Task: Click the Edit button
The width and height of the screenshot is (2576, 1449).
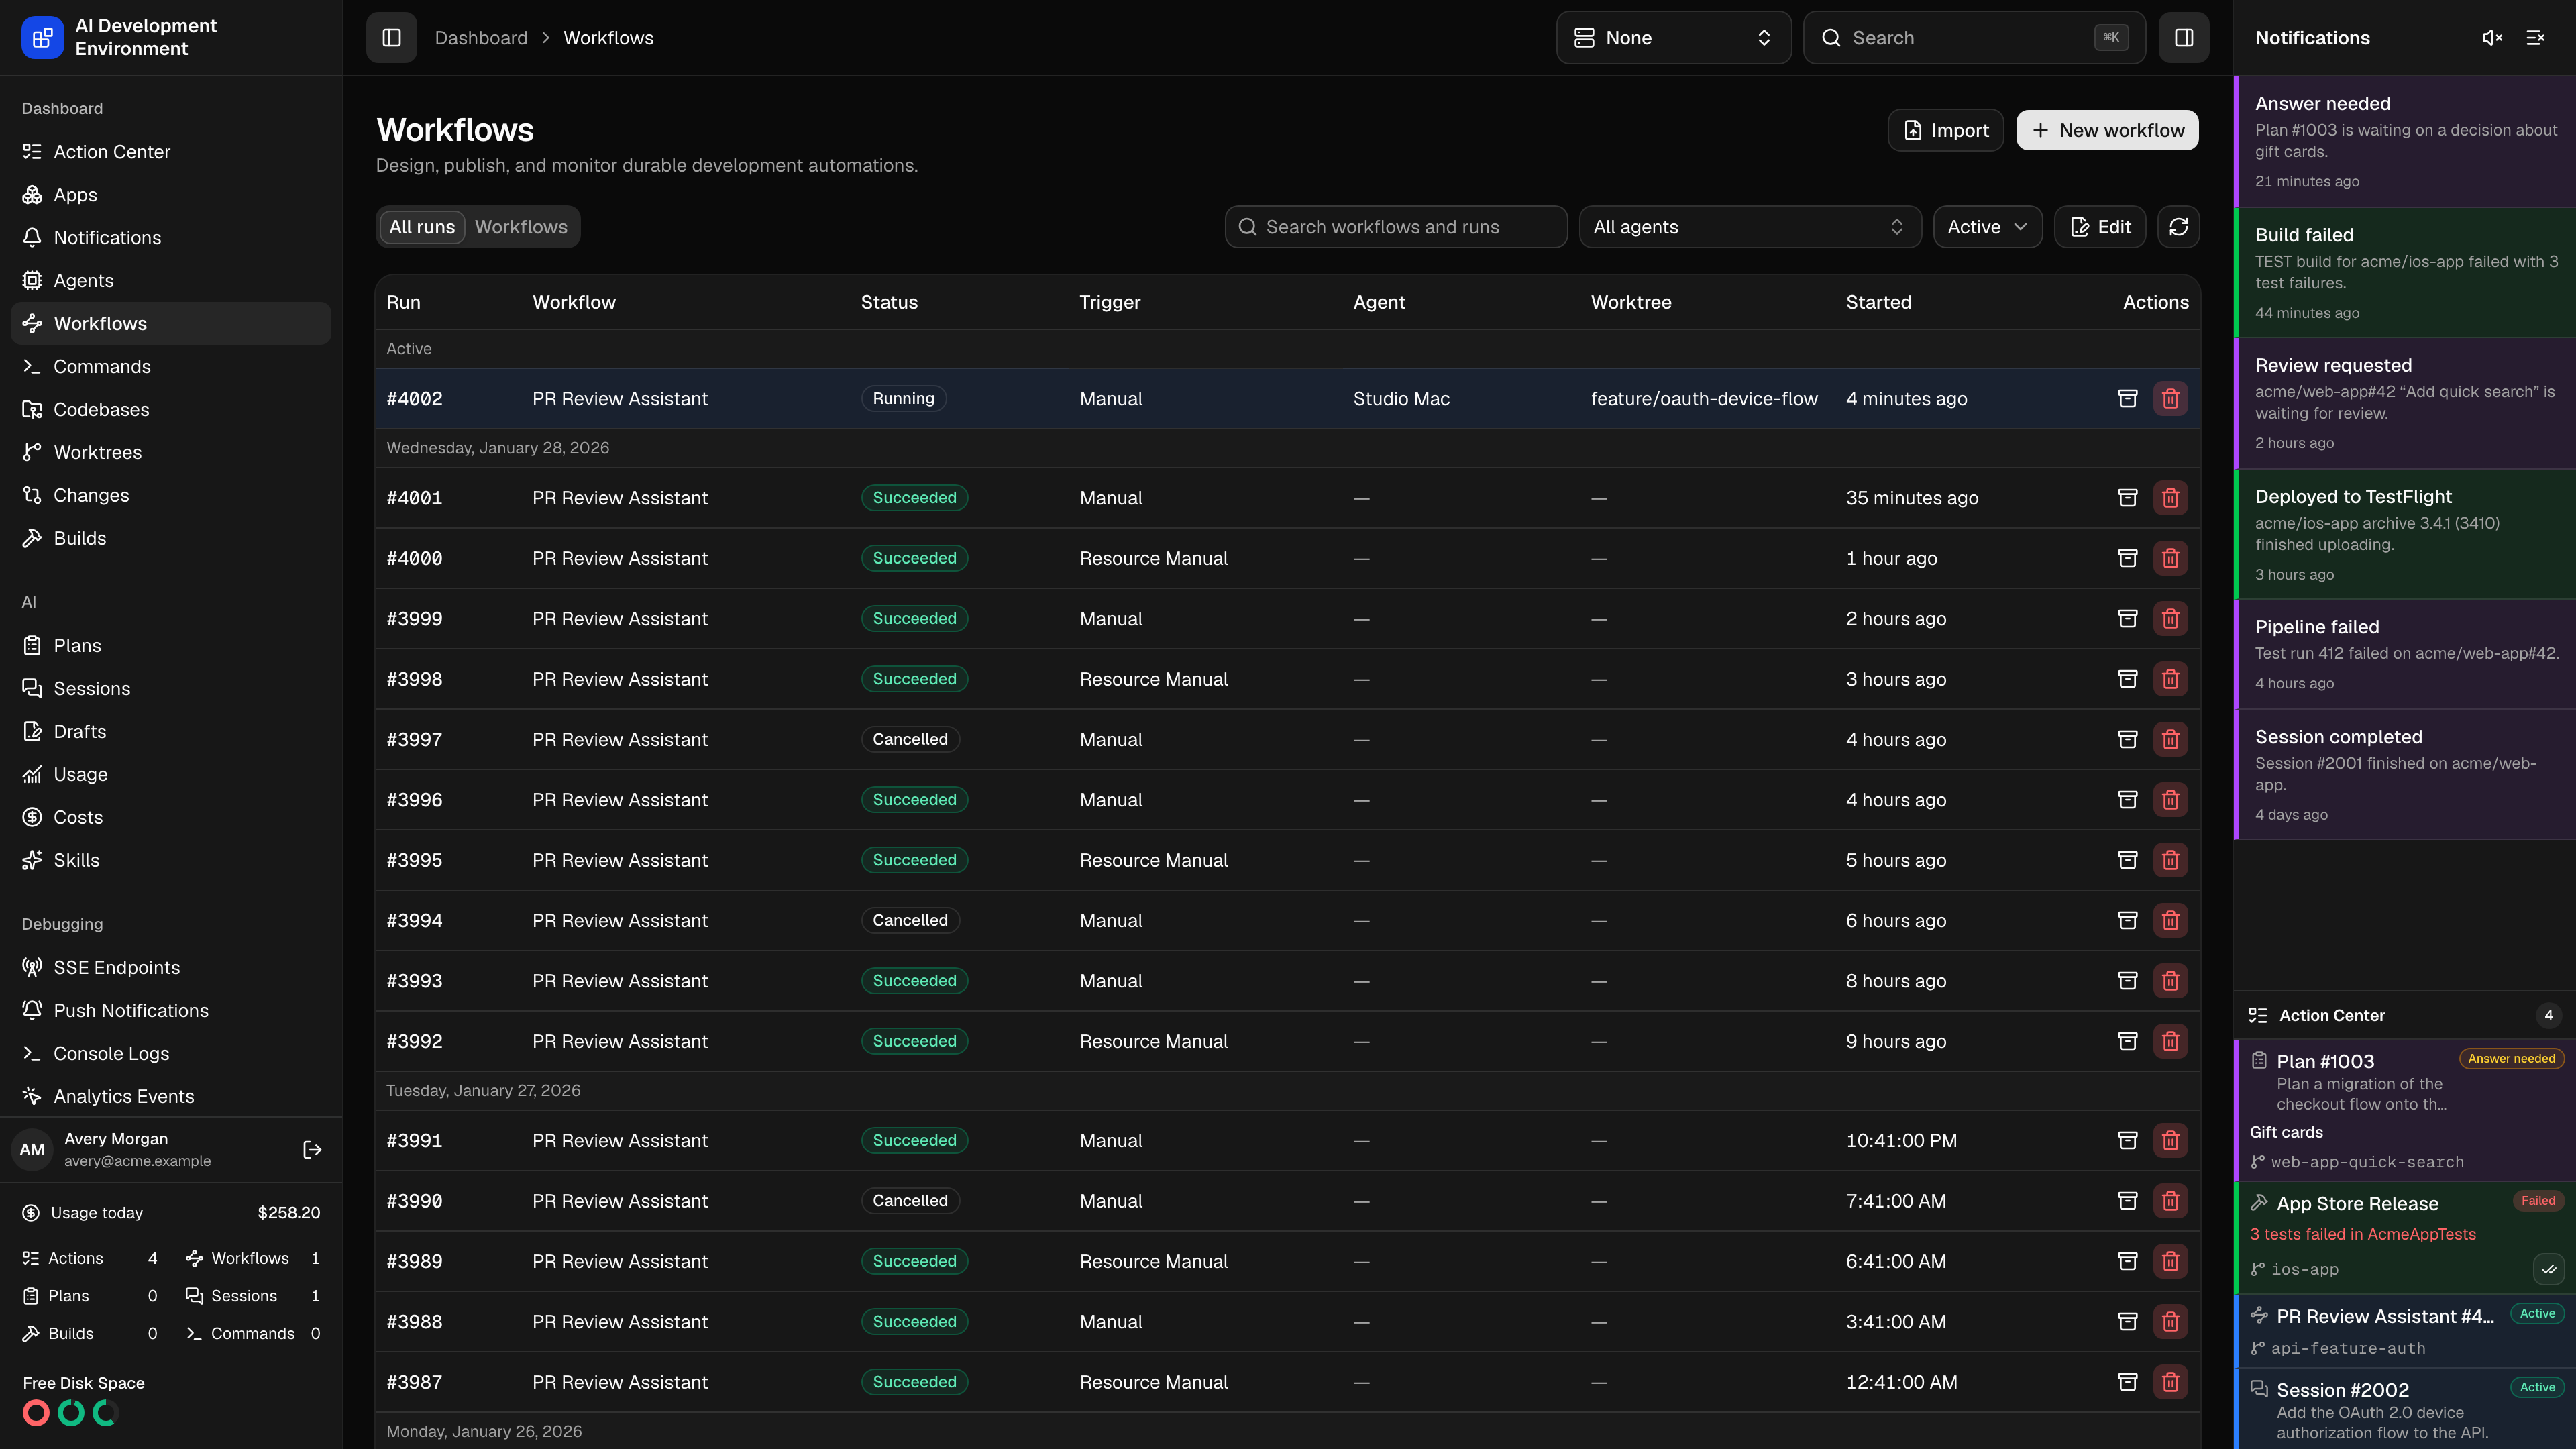Action: pos(2100,227)
